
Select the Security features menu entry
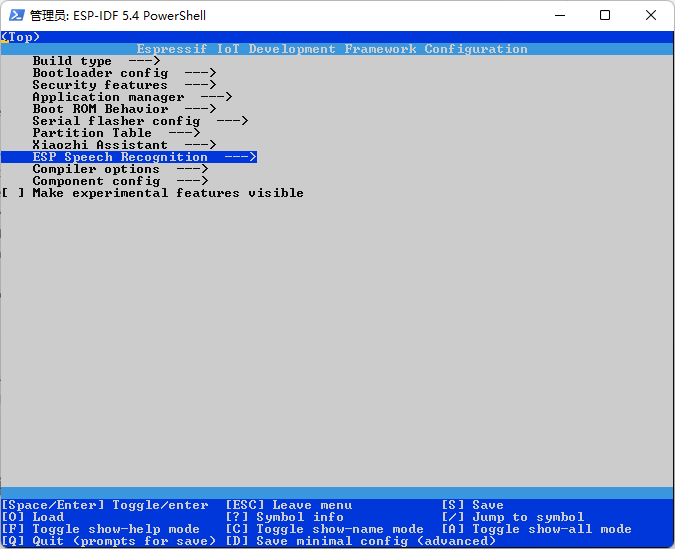(x=124, y=85)
